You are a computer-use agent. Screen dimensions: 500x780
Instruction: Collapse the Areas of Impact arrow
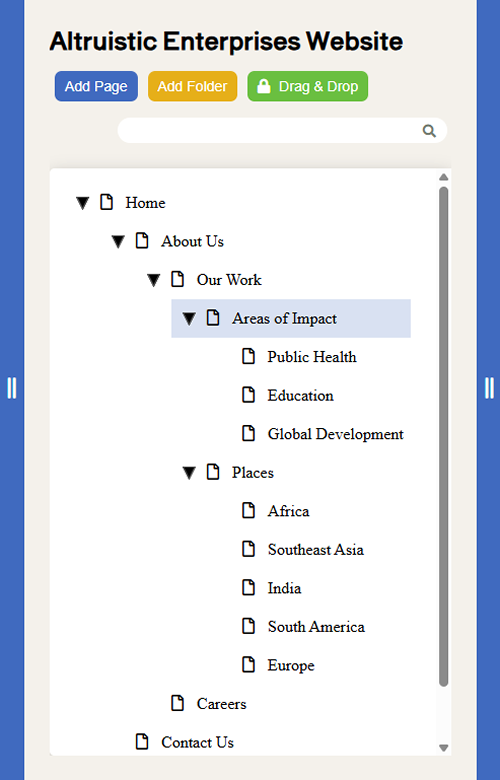pos(189,318)
